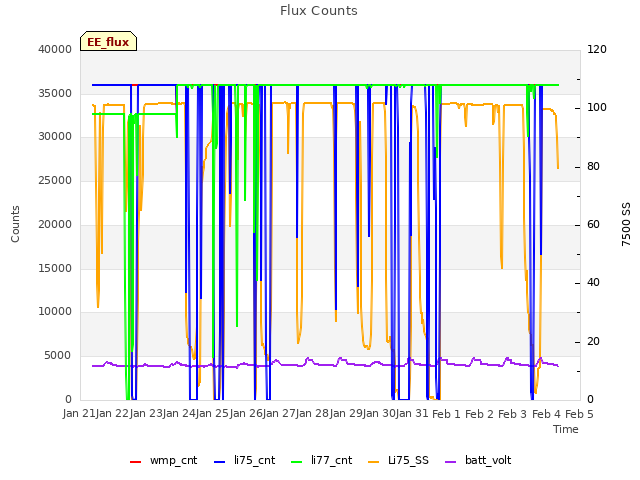Viewport: 640px width, 480px height.
Task: Click the EE_flux tab label
Action: coord(108,42)
